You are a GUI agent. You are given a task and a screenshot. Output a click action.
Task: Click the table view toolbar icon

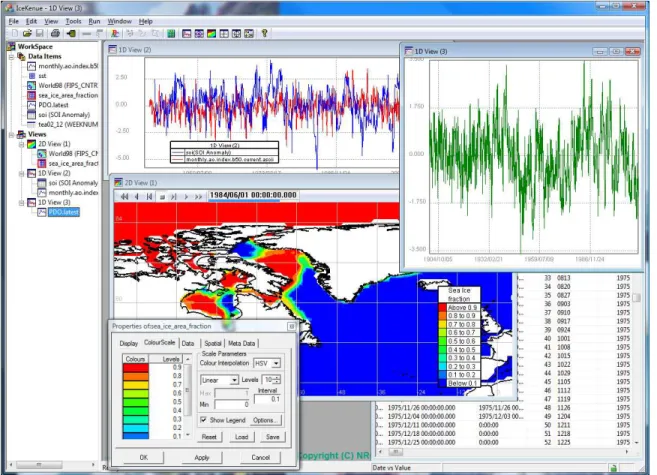pos(224,34)
